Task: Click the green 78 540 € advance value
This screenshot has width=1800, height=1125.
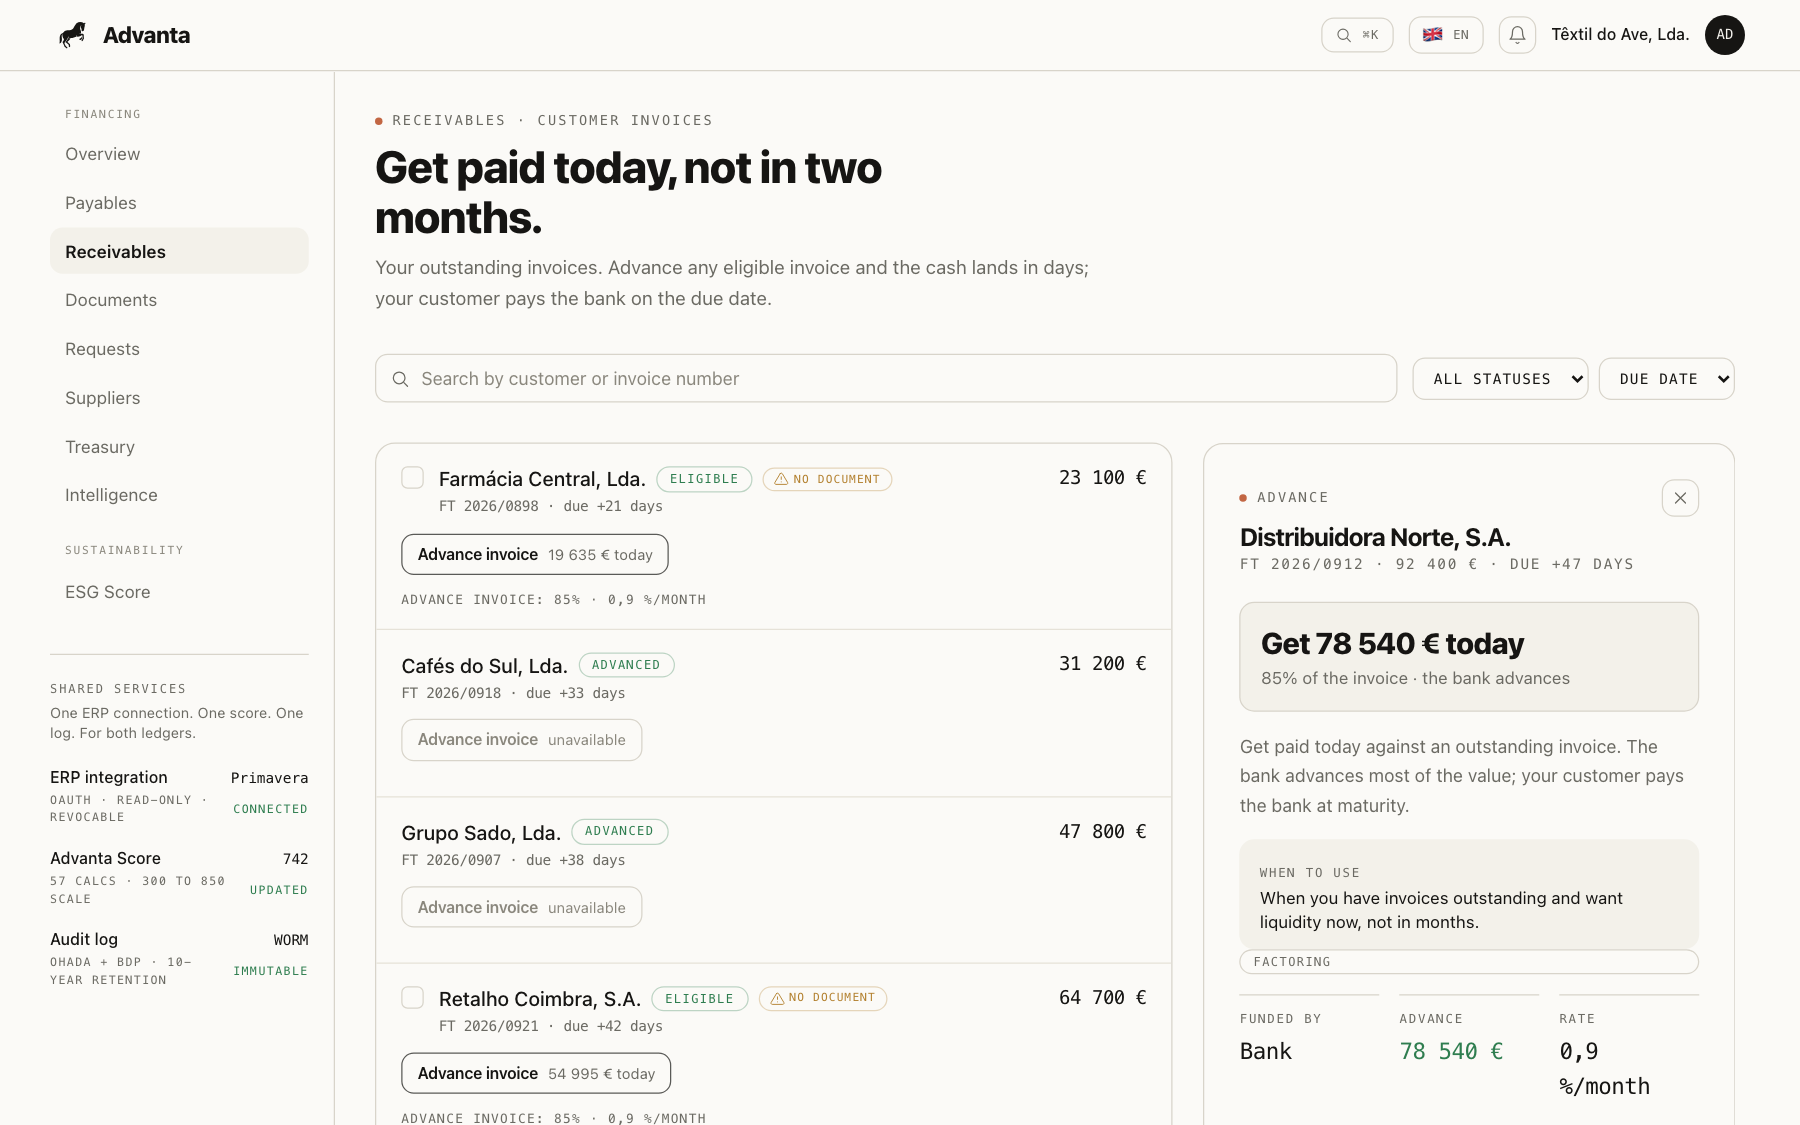Action: coord(1451,1052)
